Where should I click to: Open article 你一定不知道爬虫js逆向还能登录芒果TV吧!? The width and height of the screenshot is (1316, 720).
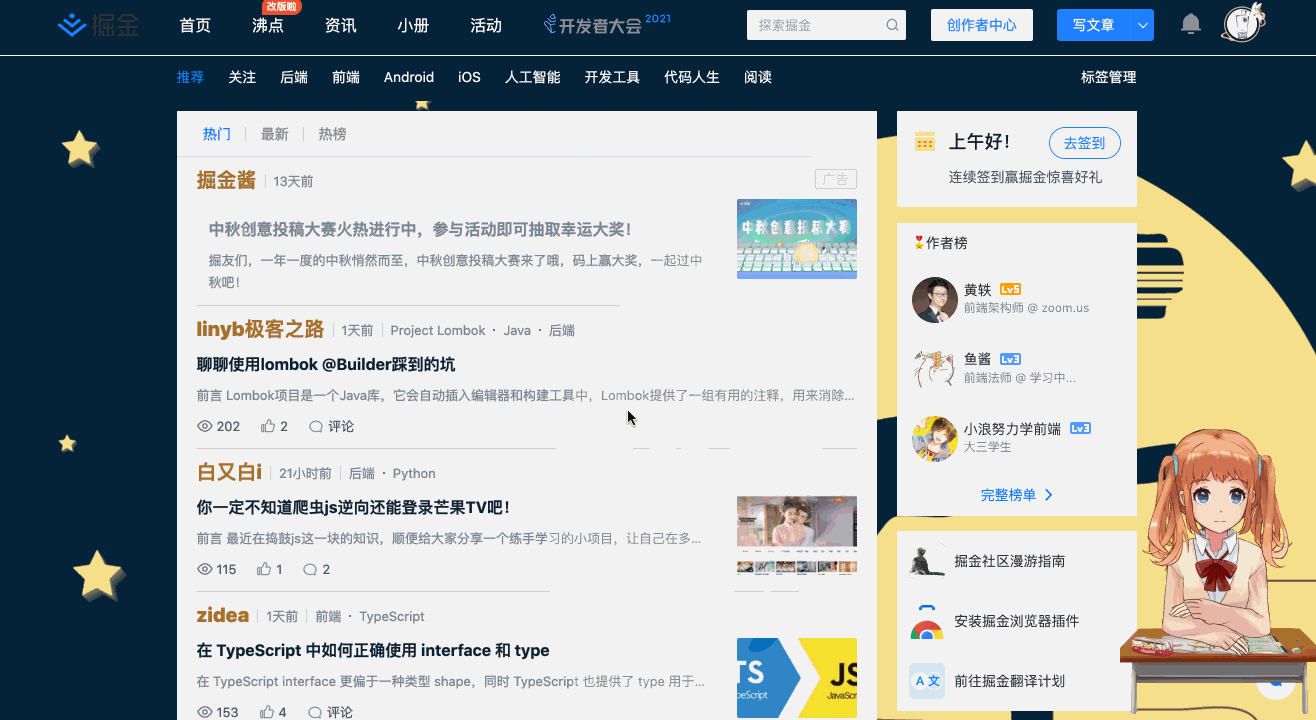click(x=354, y=507)
